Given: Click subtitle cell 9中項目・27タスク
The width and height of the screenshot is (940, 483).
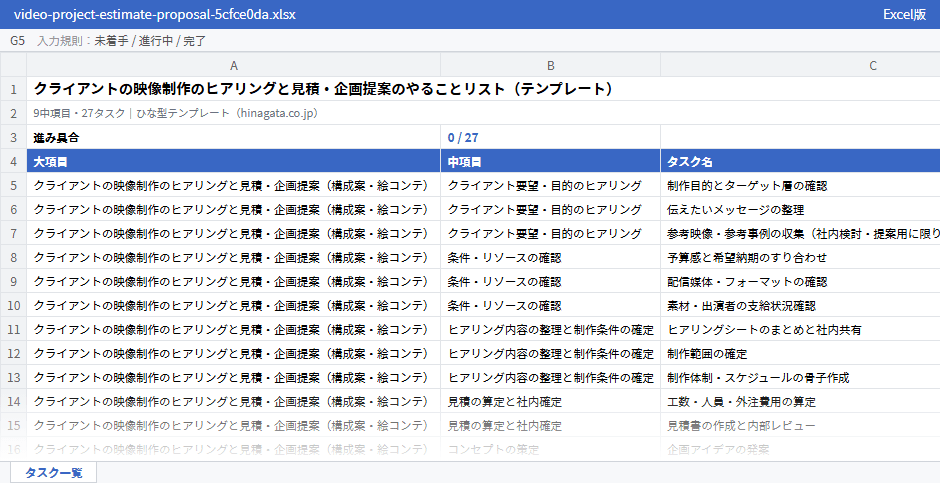Looking at the screenshot, I should pos(483,113).
